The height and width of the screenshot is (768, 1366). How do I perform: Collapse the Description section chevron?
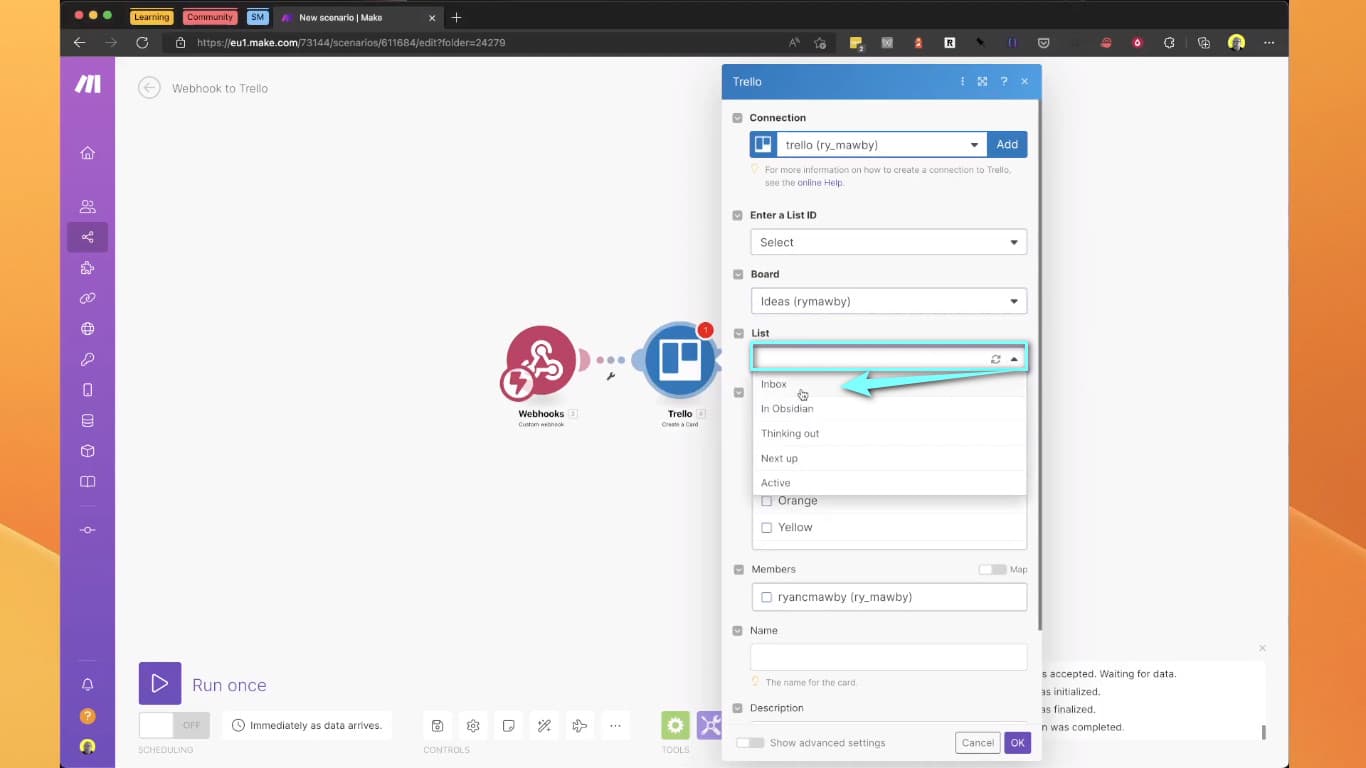[738, 708]
